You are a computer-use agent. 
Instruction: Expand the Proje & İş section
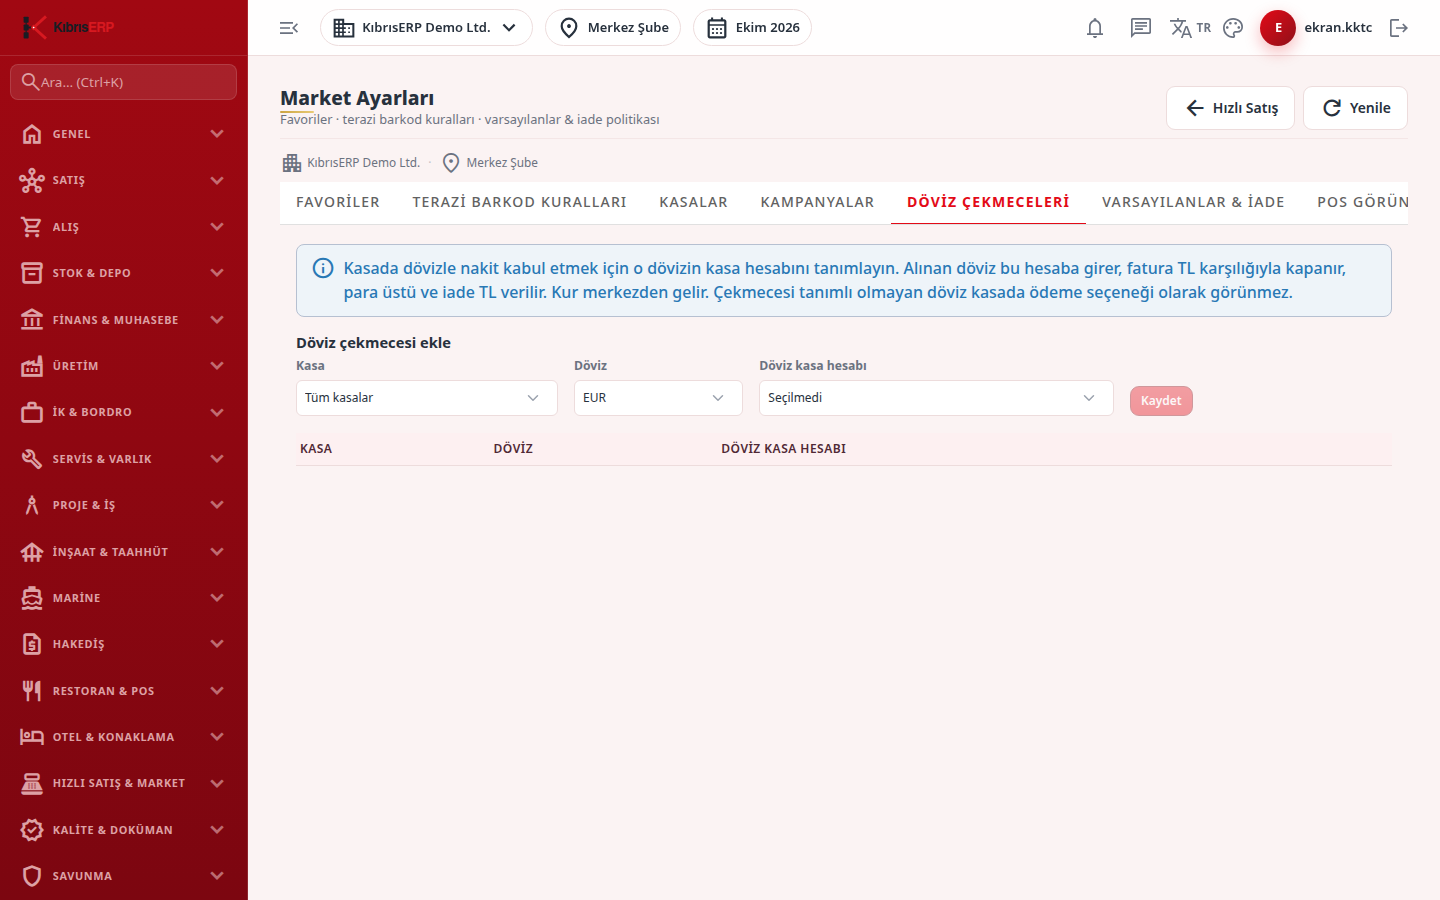(124, 505)
